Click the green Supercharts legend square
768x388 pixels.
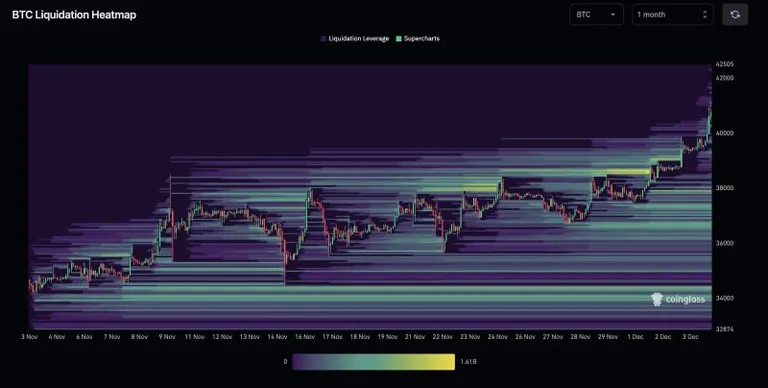click(399, 39)
